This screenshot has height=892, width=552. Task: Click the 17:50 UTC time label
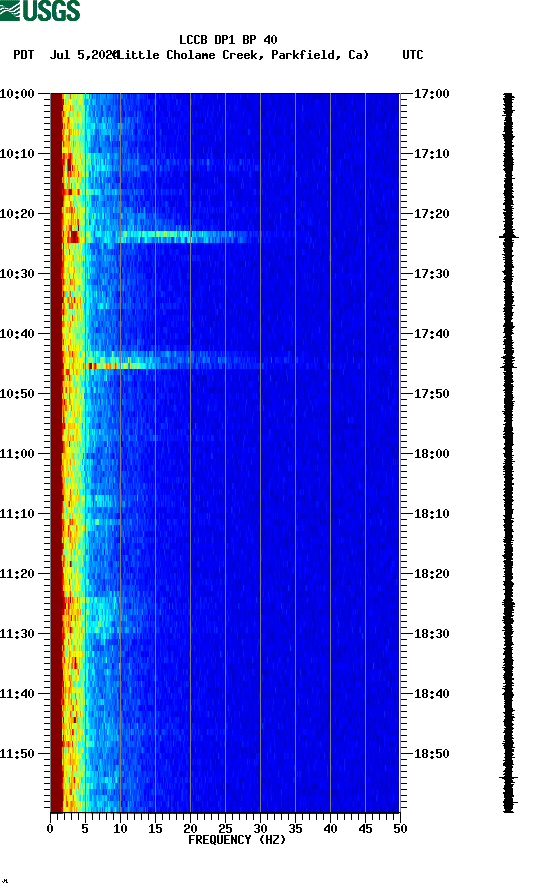431,394
